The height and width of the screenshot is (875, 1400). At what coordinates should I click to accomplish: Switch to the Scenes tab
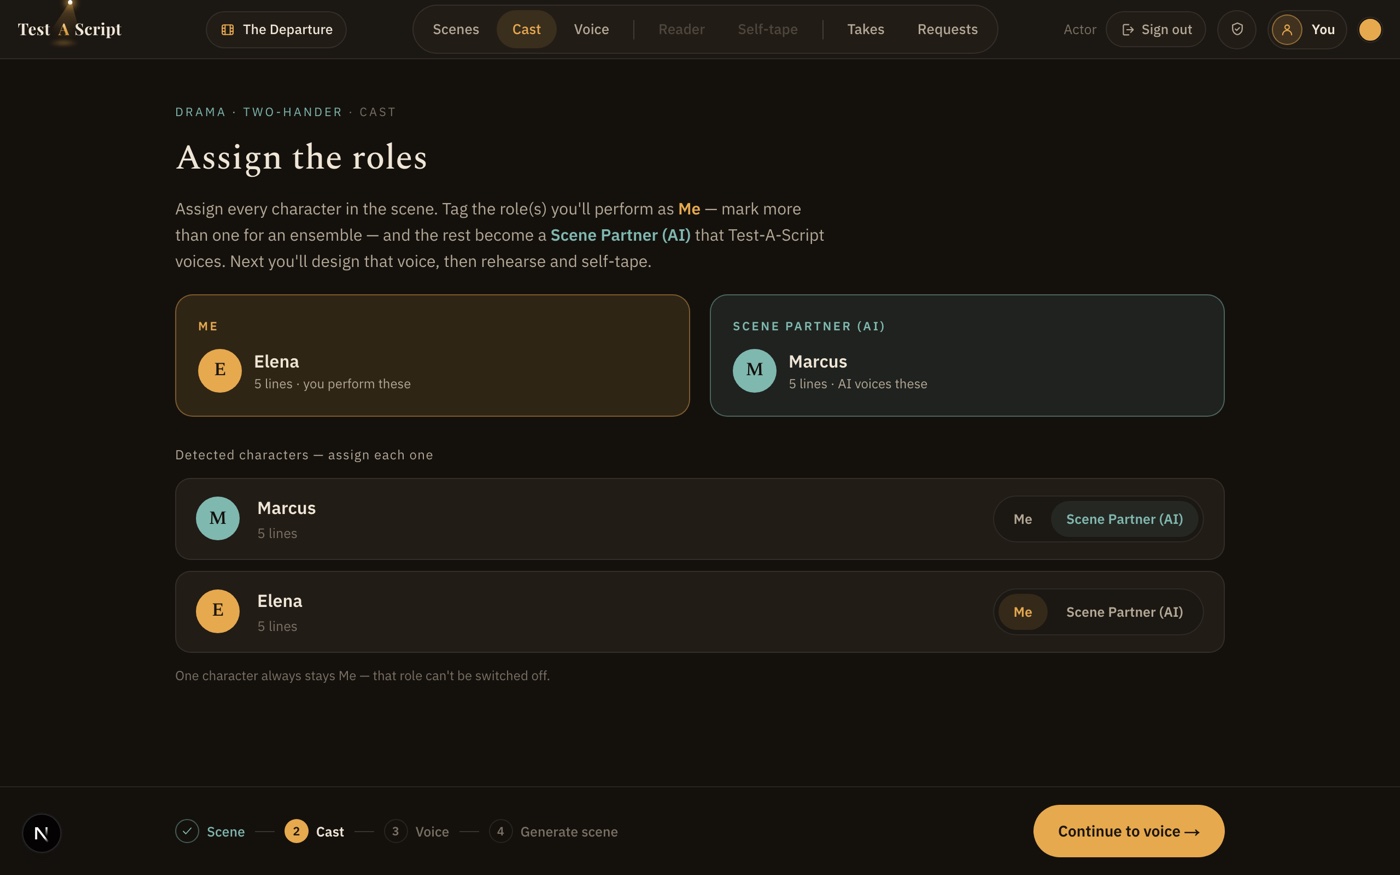tap(456, 29)
